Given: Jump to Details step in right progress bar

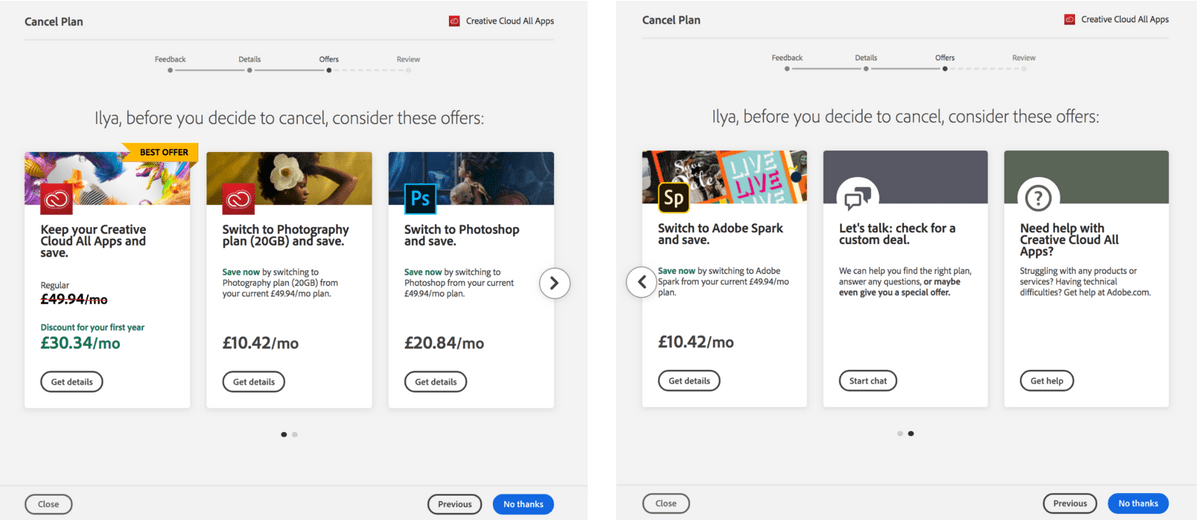Looking at the screenshot, I should (866, 64).
